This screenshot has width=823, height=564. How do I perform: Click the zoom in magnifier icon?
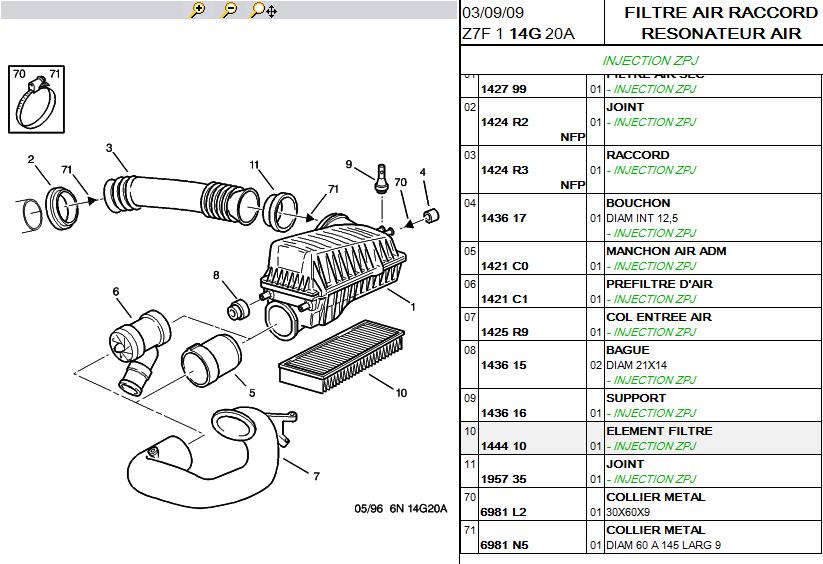[x=197, y=11]
